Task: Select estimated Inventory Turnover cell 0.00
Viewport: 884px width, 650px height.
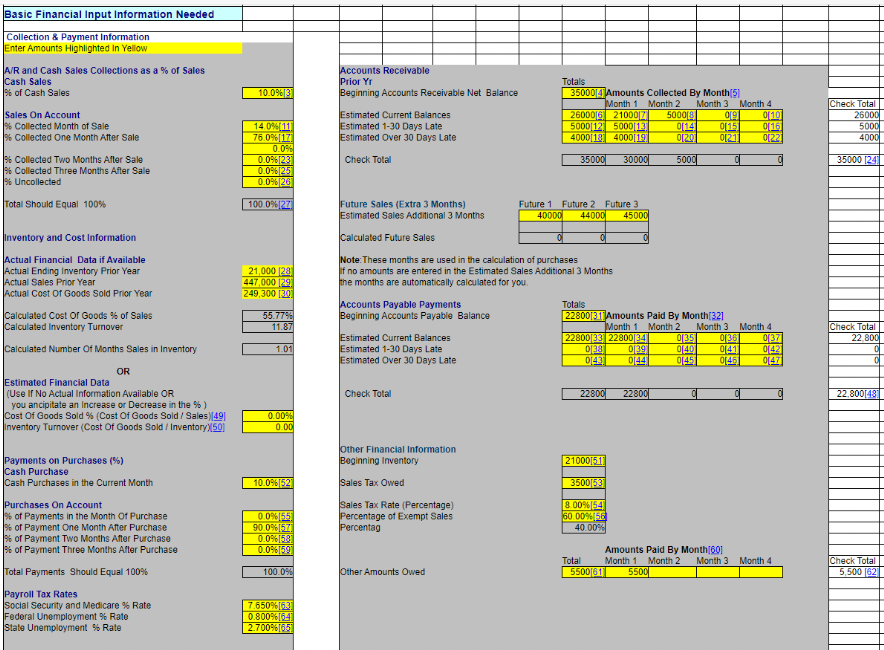Action: [x=268, y=427]
